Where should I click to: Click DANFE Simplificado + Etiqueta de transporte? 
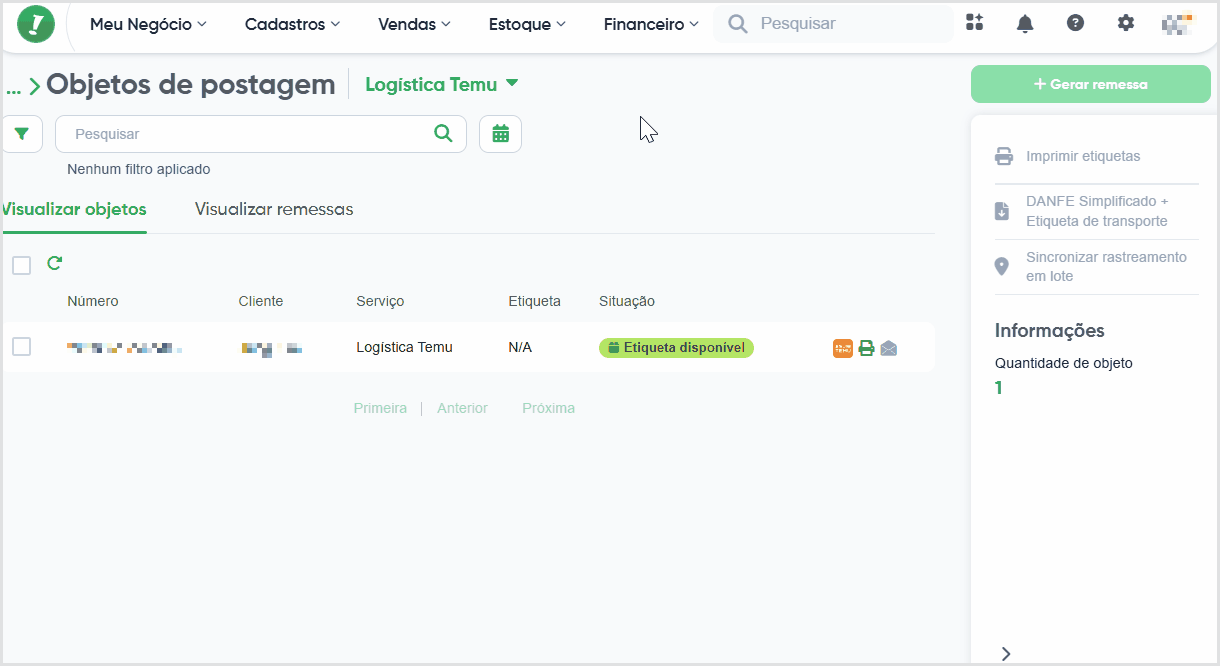pyautogui.click(x=1097, y=211)
